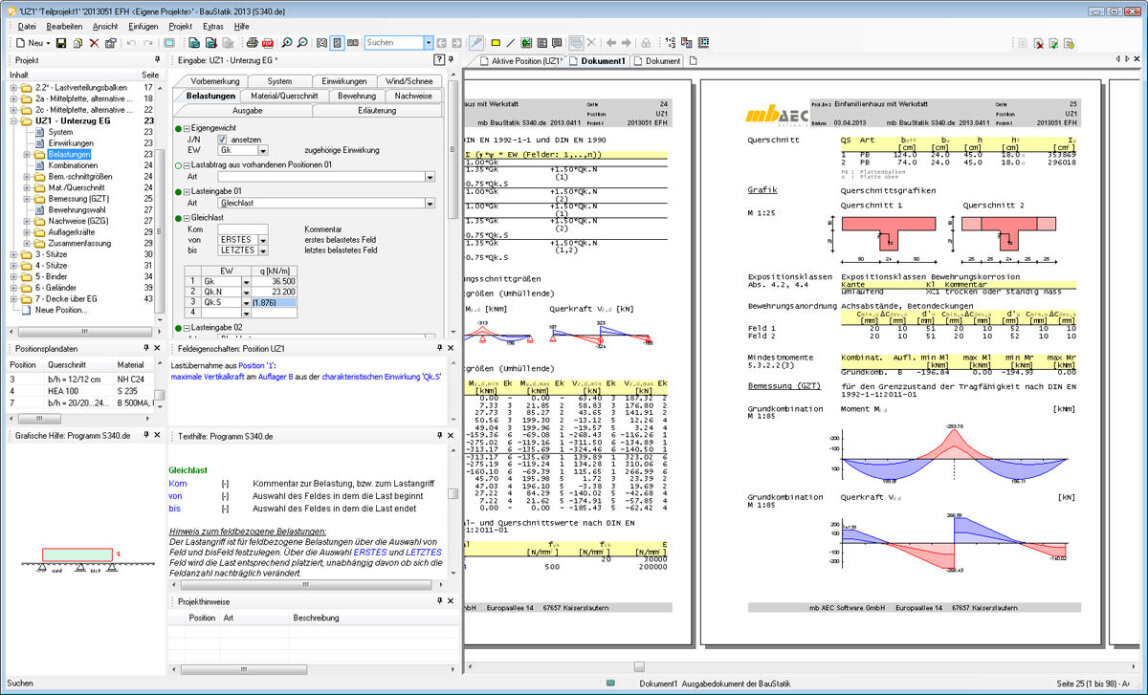Close the Texthilfe panel

point(451,436)
